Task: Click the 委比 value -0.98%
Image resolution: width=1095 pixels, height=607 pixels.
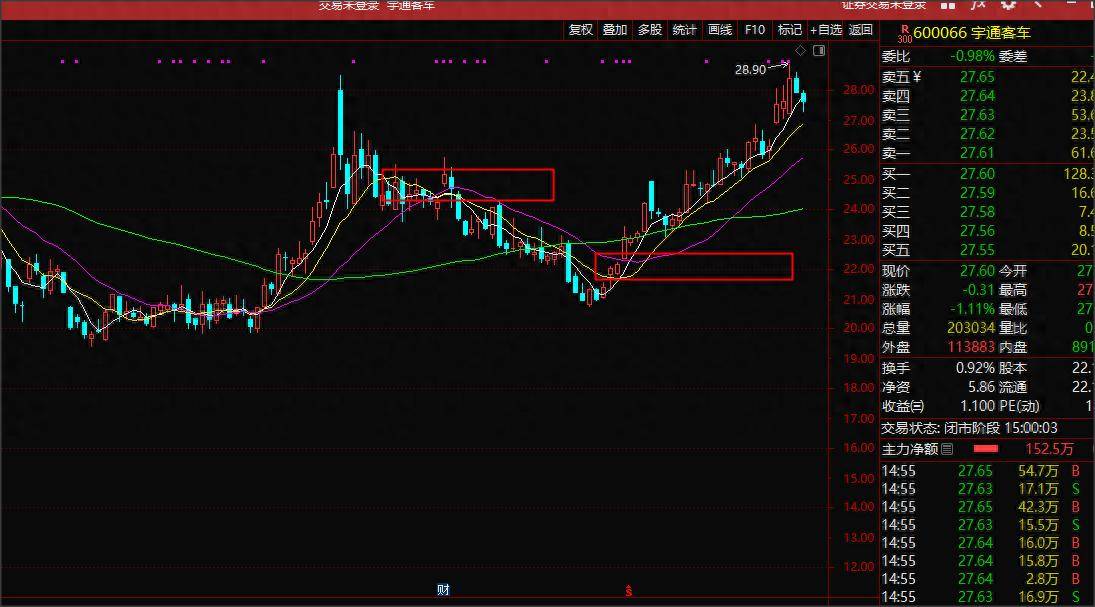Action: [971, 57]
